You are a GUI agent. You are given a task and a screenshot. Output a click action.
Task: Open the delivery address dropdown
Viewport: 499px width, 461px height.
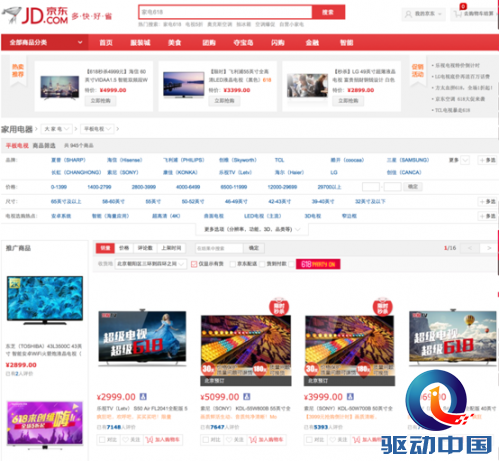coord(151,264)
